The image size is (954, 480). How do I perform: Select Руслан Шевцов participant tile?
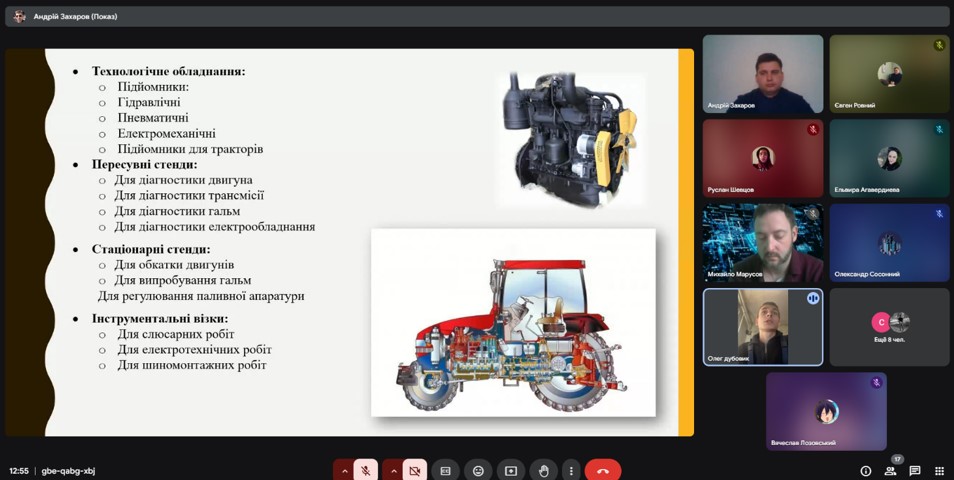[x=763, y=158]
